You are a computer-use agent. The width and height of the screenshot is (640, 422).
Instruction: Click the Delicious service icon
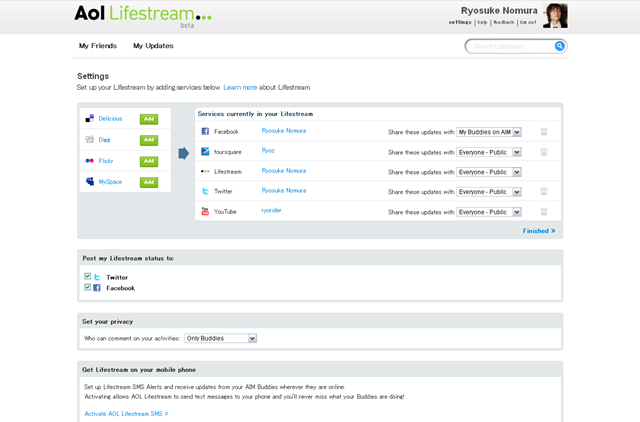[89, 119]
